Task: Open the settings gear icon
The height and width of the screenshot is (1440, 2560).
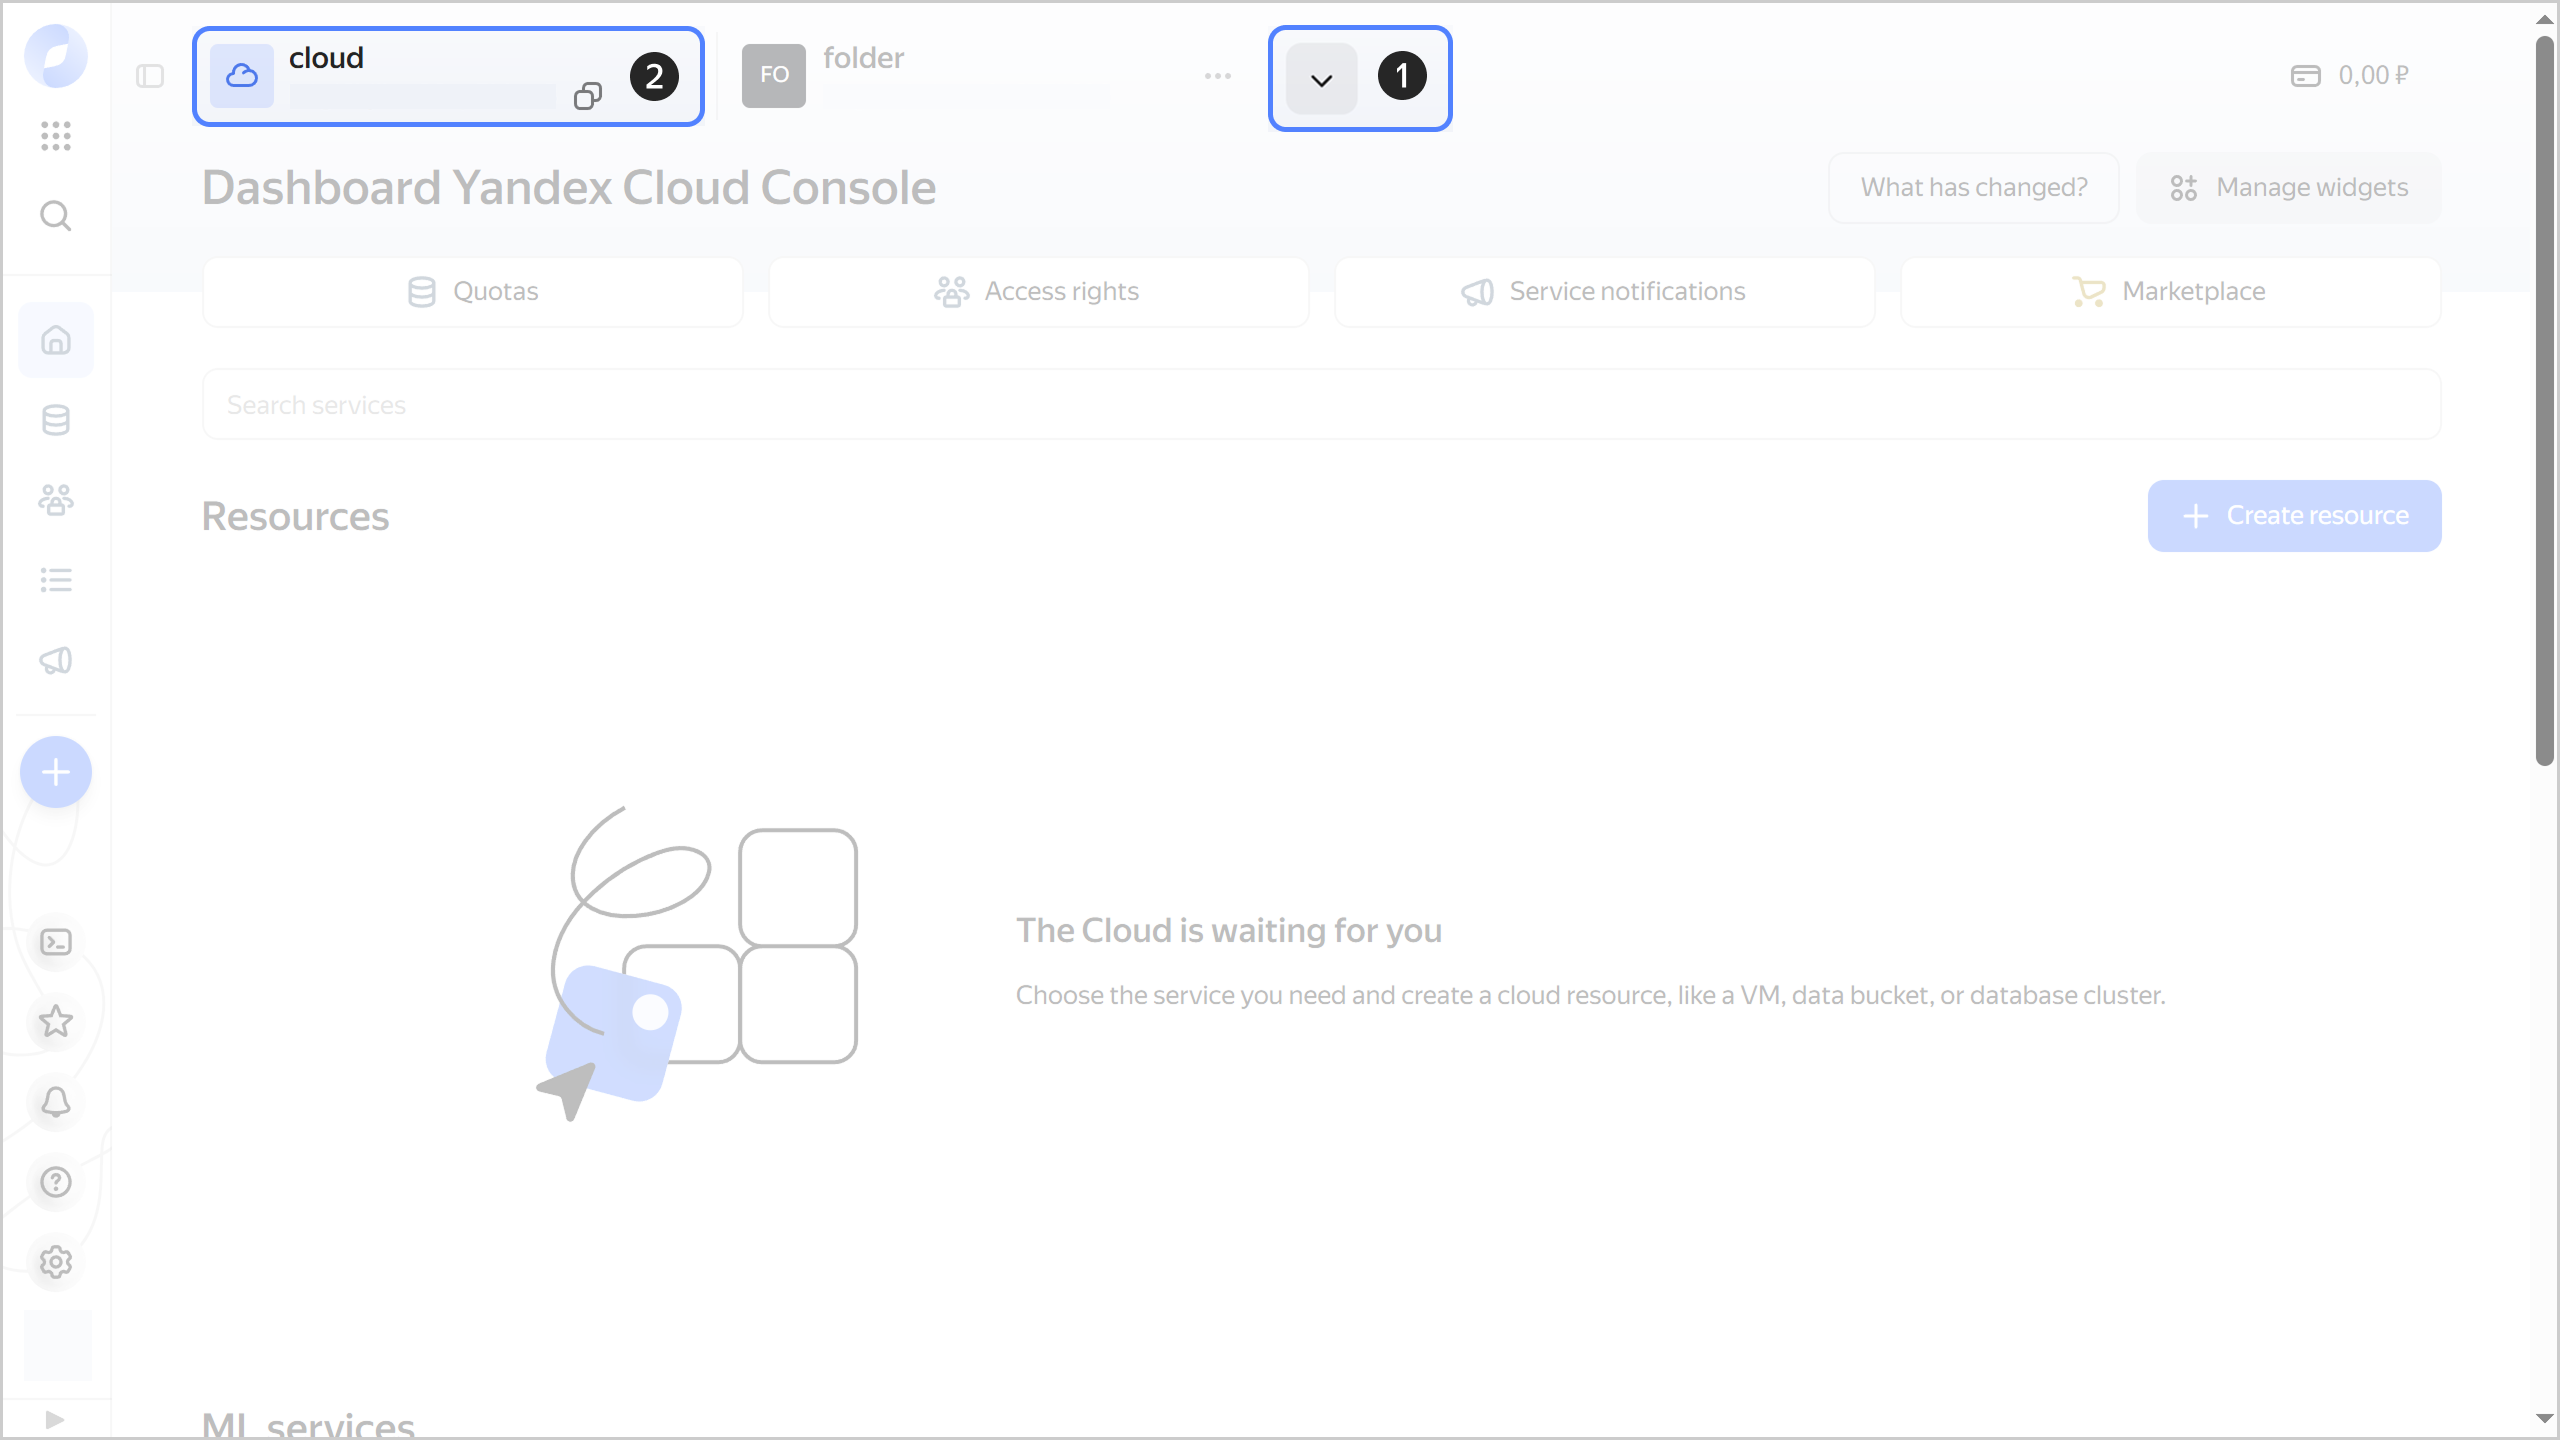Action: (56, 1262)
